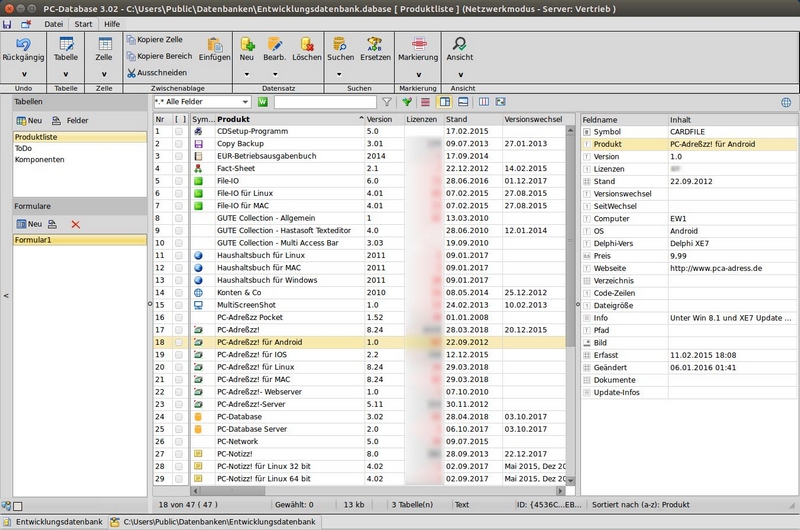Click the Ansicht magnifier icon
This screenshot has height=530, width=800.
tap(459, 44)
